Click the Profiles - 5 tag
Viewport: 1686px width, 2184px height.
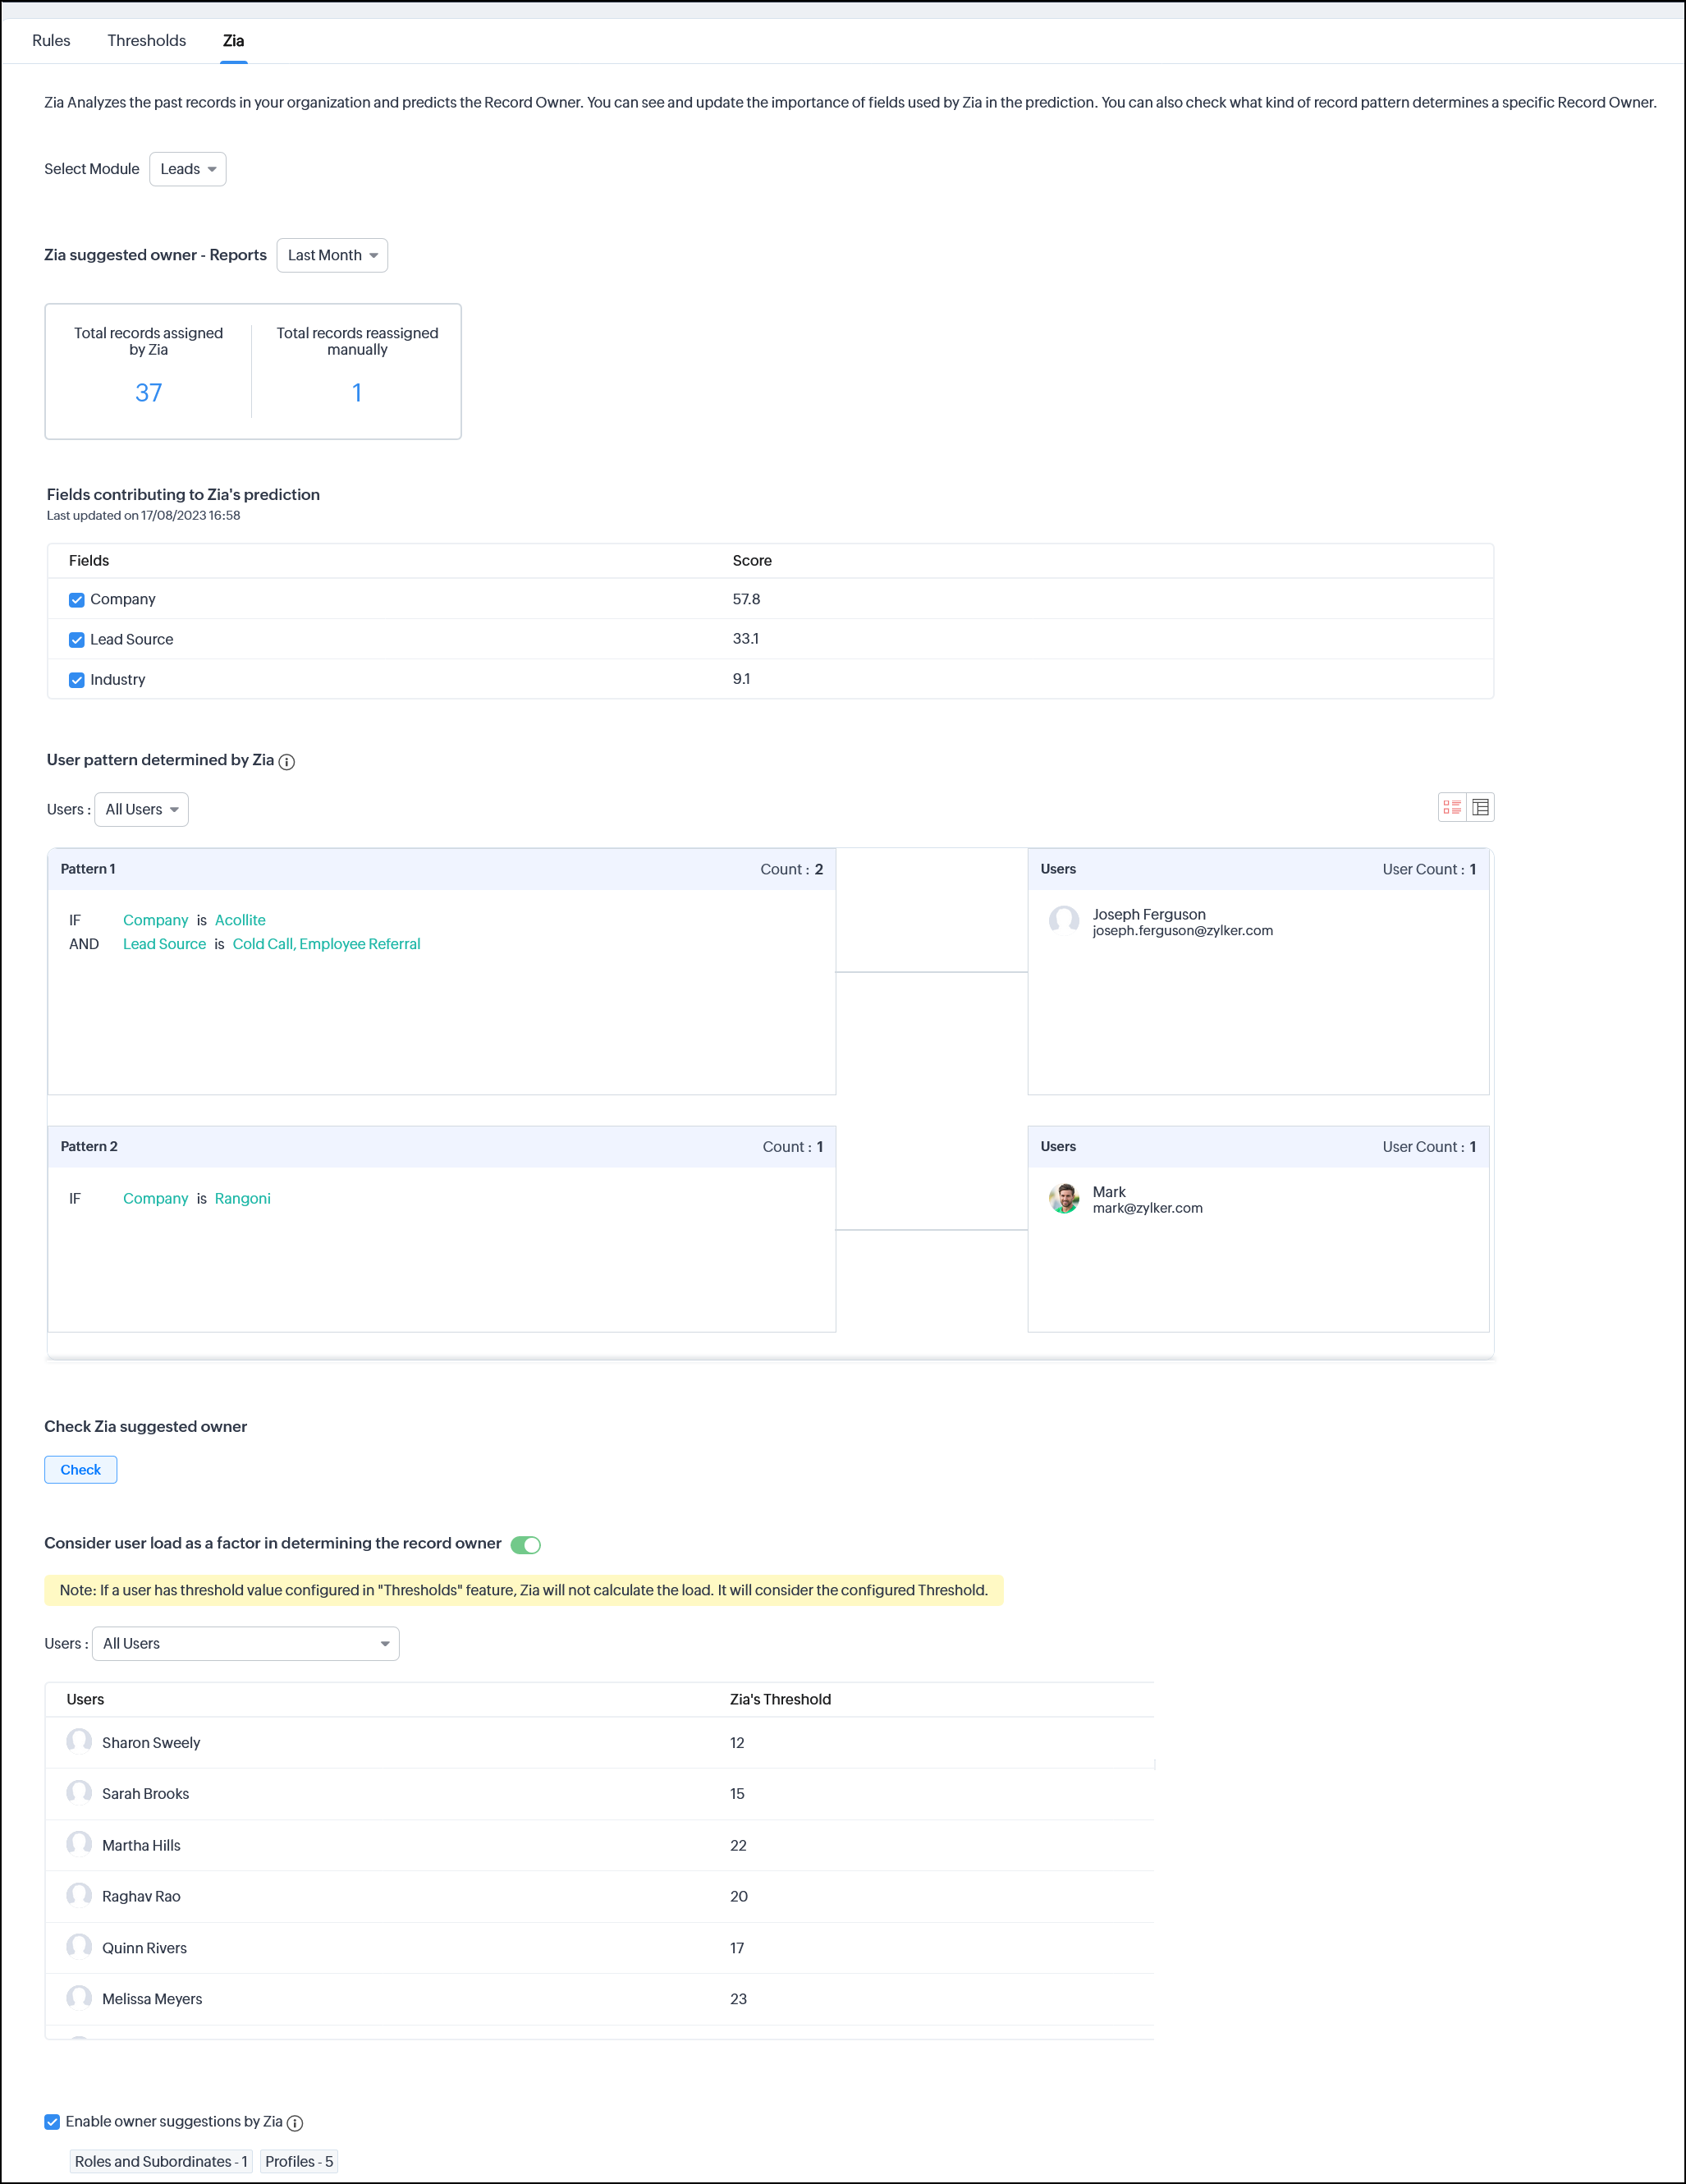click(x=299, y=2161)
